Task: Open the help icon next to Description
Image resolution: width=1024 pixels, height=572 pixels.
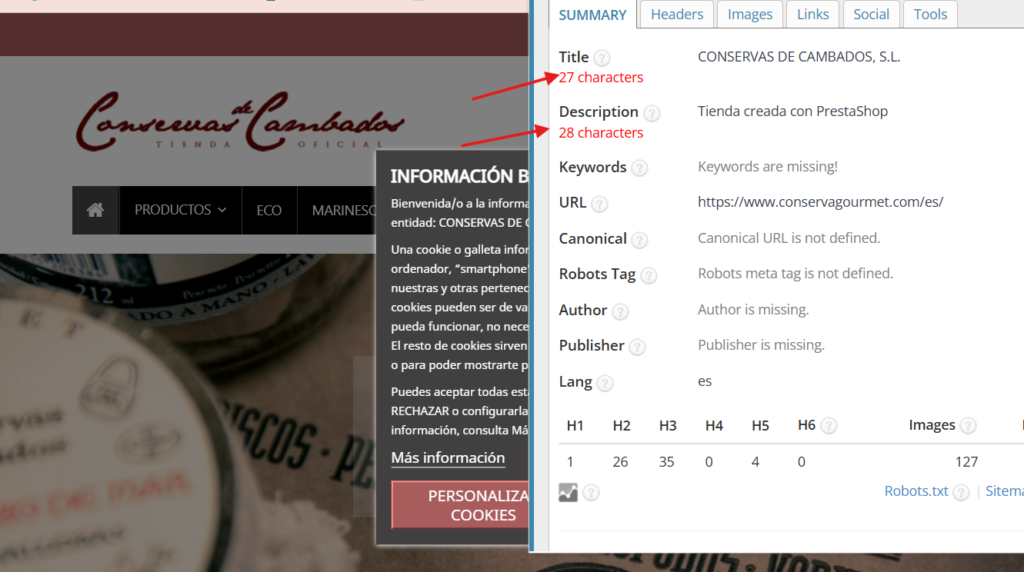Action: click(651, 113)
